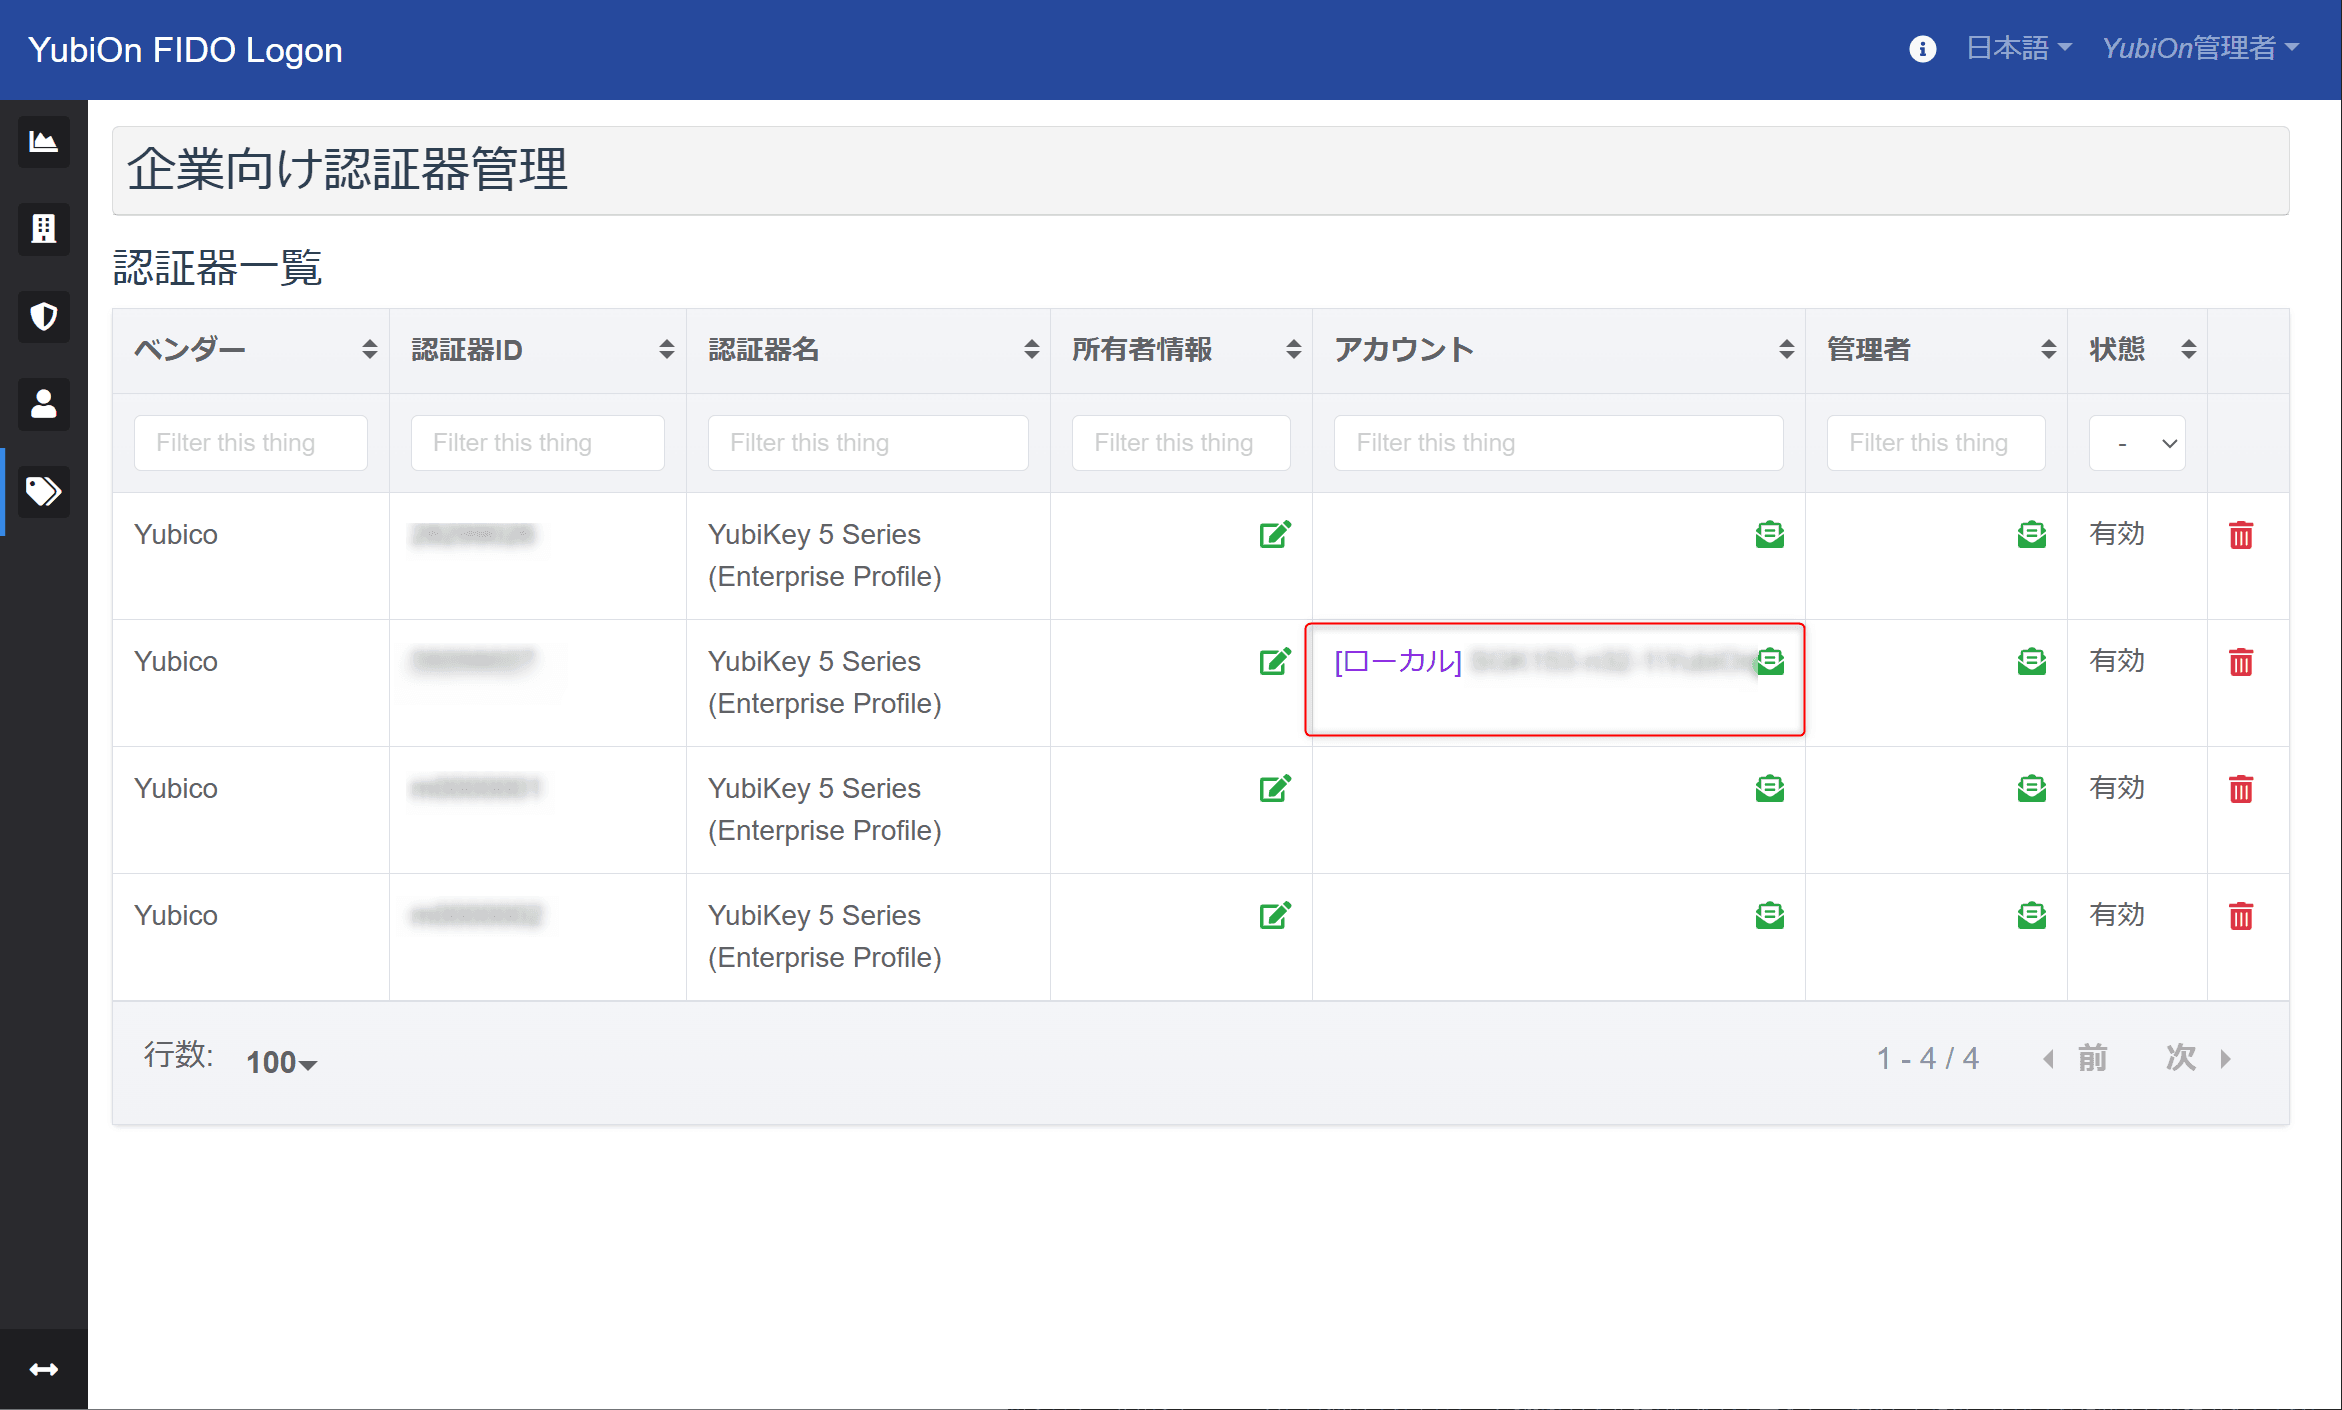
Task: Delete the first authenticator row
Action: click(2241, 535)
